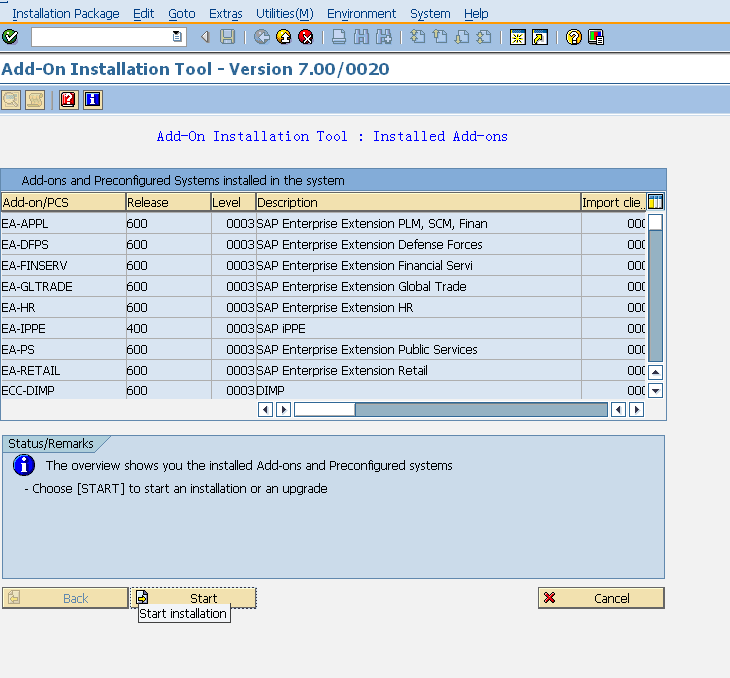Click the green checkmark Enter icon
730x678 pixels.
(x=10, y=37)
